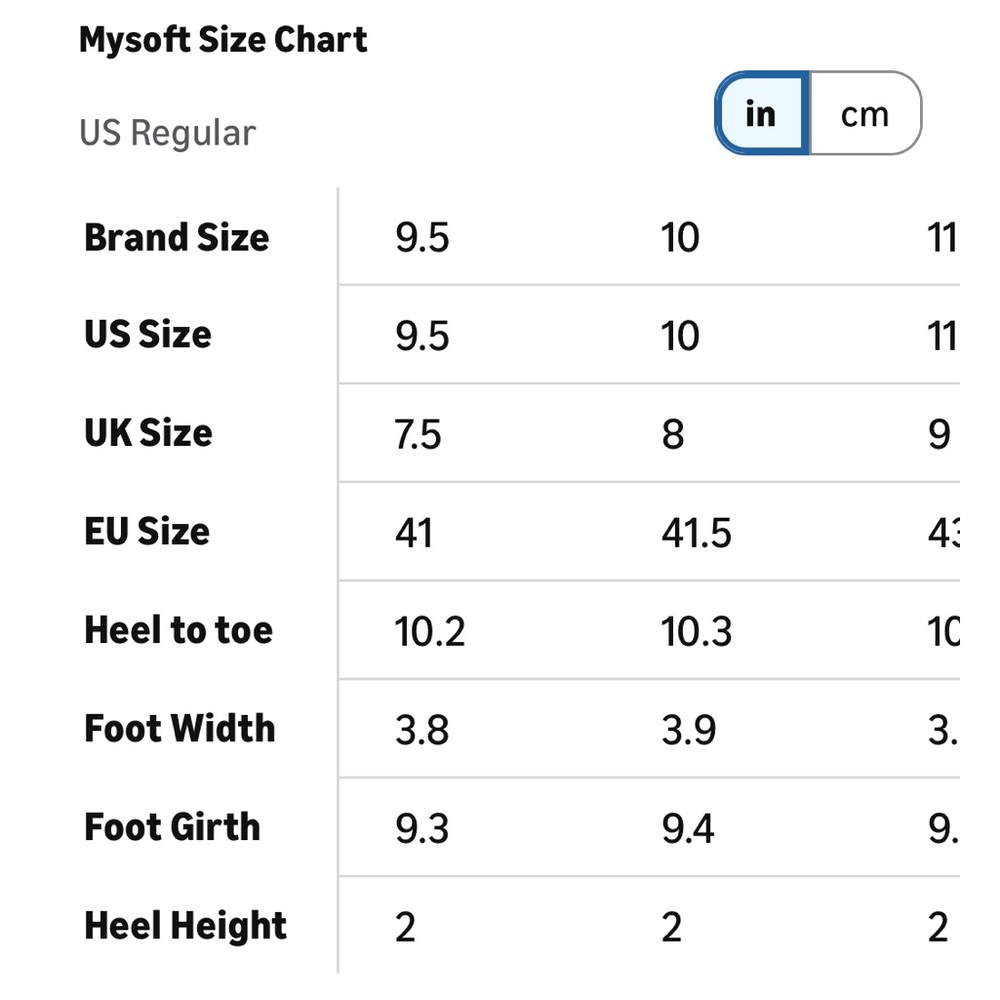1000x1000 pixels.
Task: Select the Foot Girth row header
Action: (x=172, y=827)
